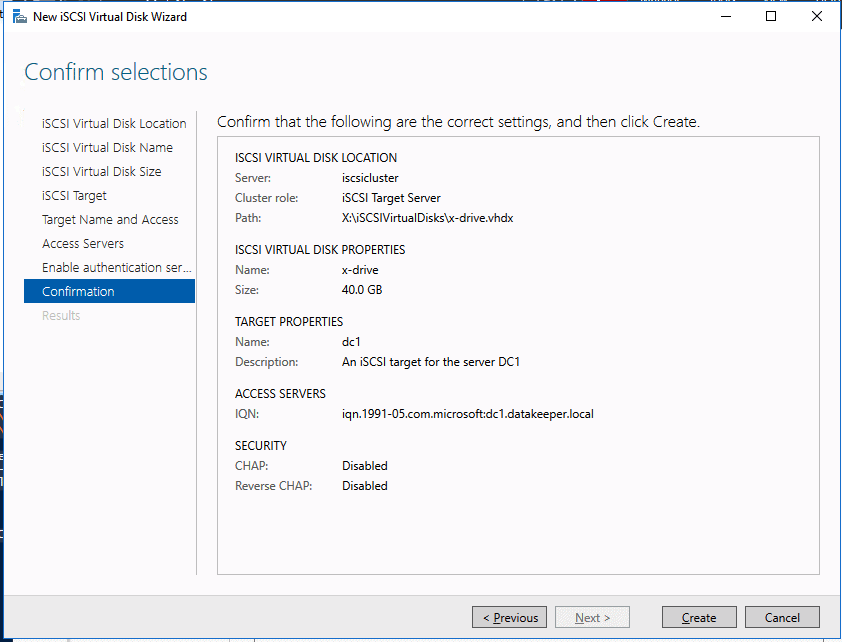Open the Target Name and Access step

click(x=110, y=220)
